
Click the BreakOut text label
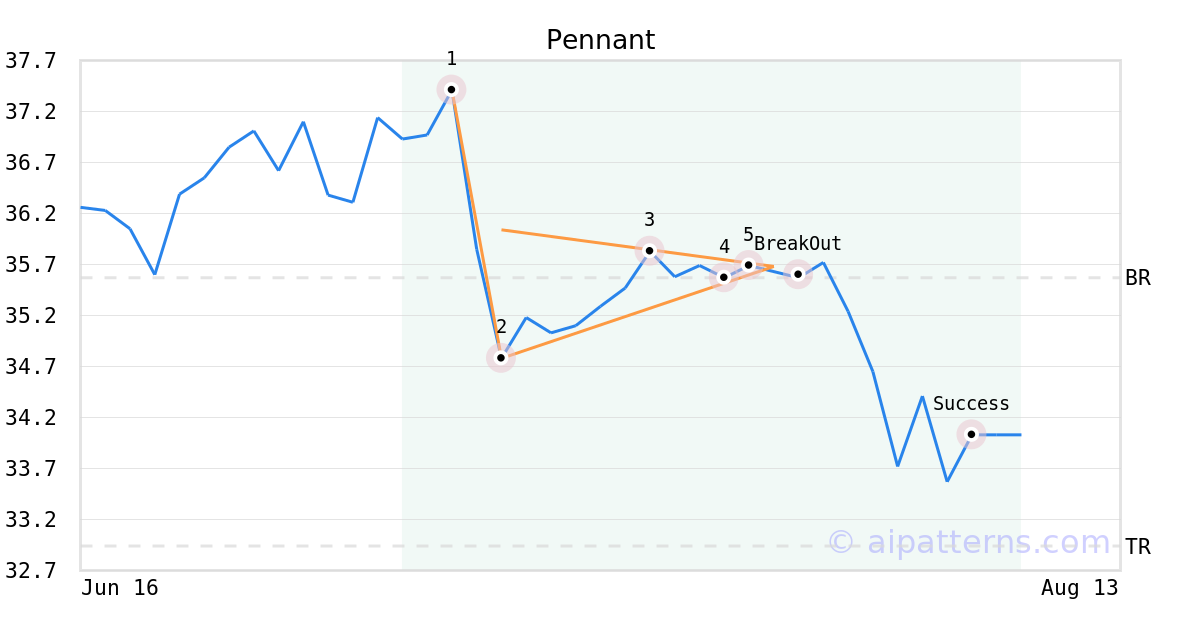click(798, 244)
